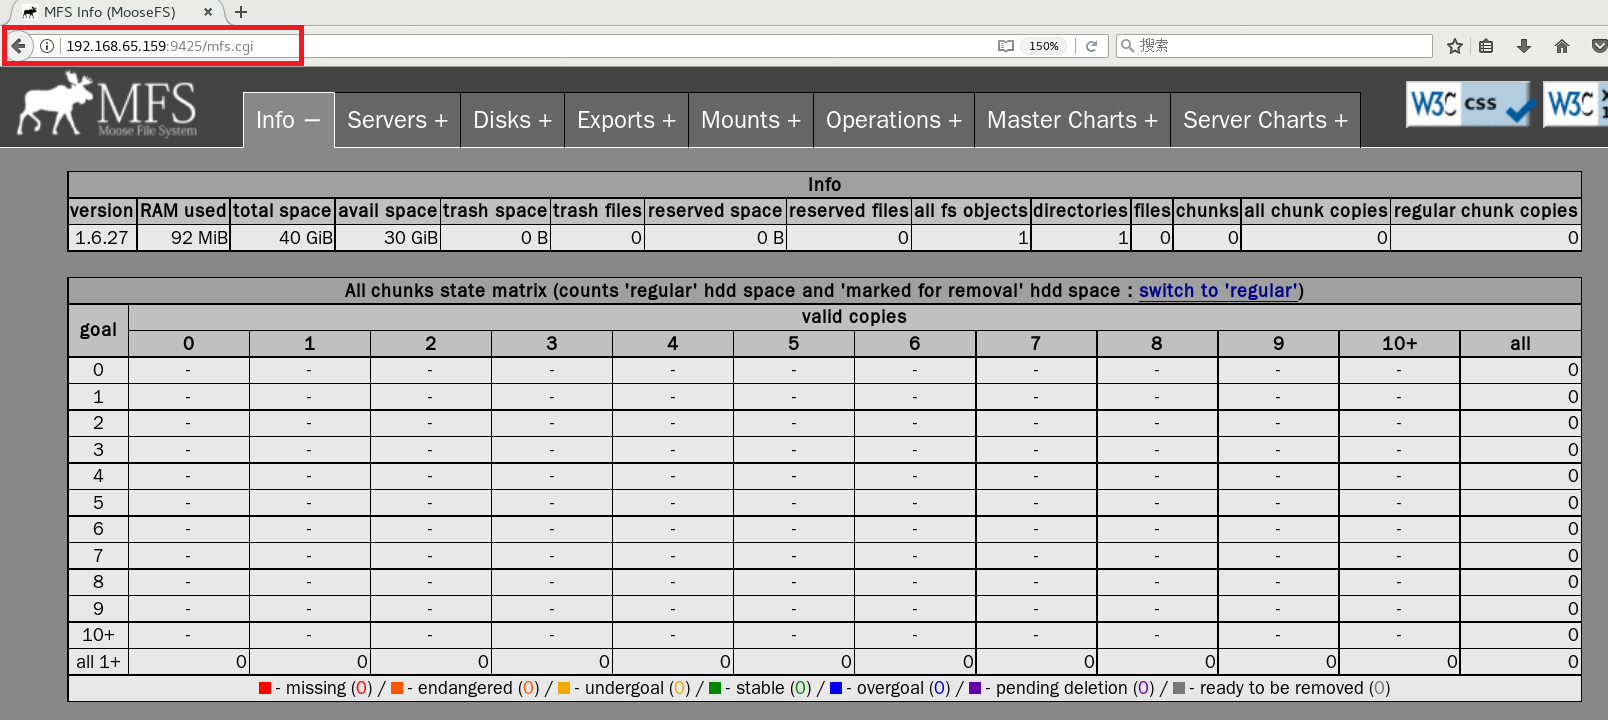Click the 'trash files' column header
Viewport: 1608px width, 720px height.
[597, 211]
